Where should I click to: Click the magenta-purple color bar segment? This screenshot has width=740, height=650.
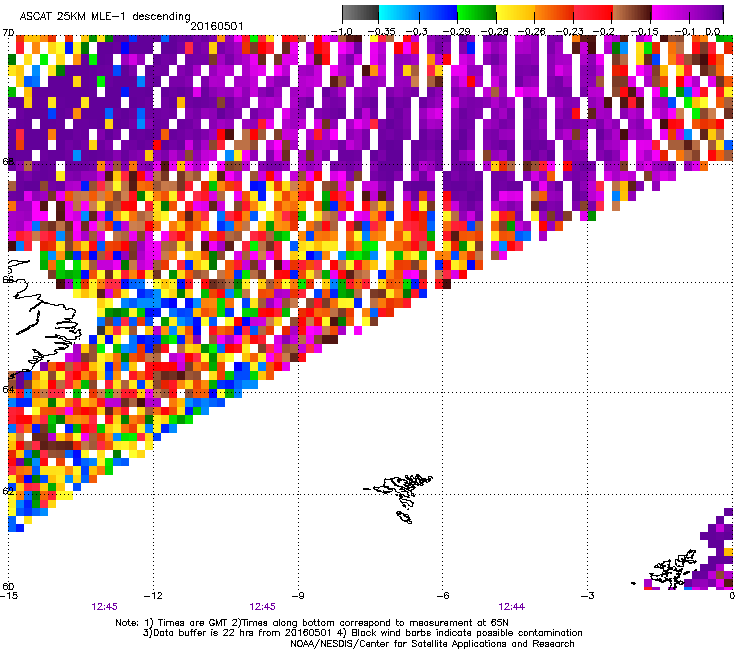coord(688,12)
